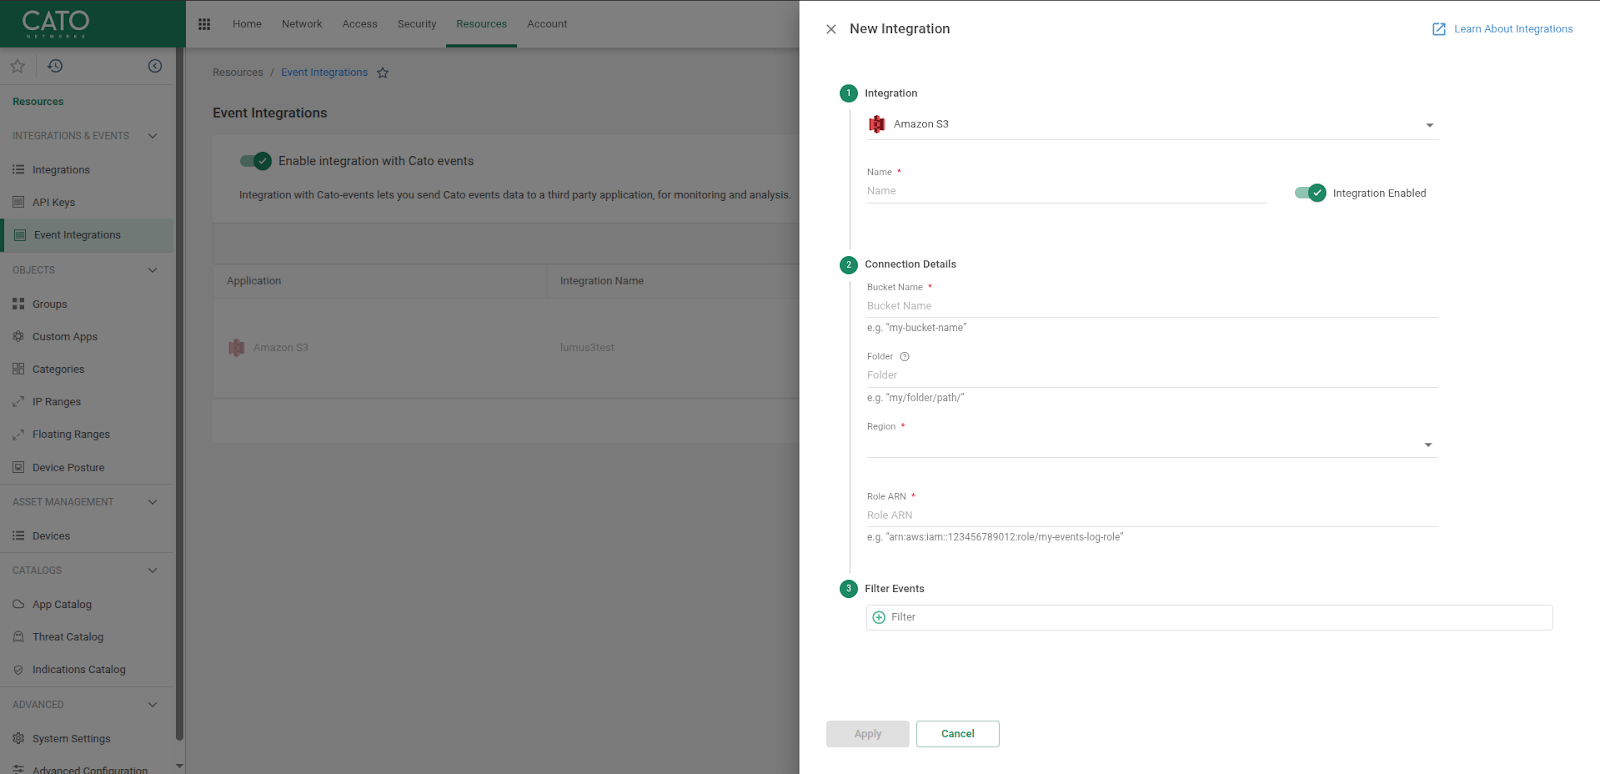Bookmark Event Integrations with breadcrumb star

click(382, 73)
